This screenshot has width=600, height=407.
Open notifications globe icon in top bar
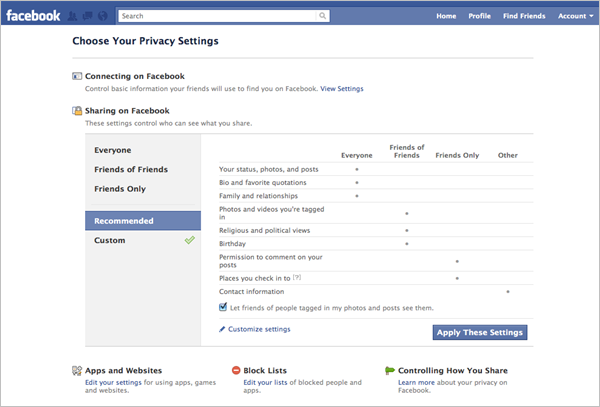click(x=105, y=16)
